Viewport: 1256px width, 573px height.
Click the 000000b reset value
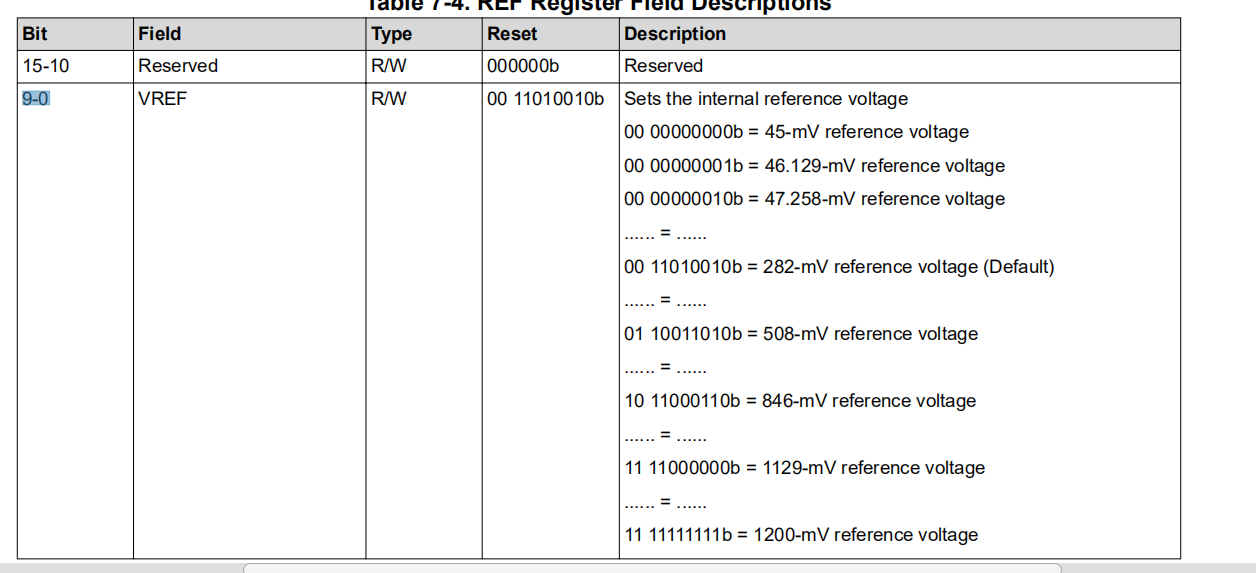523,66
